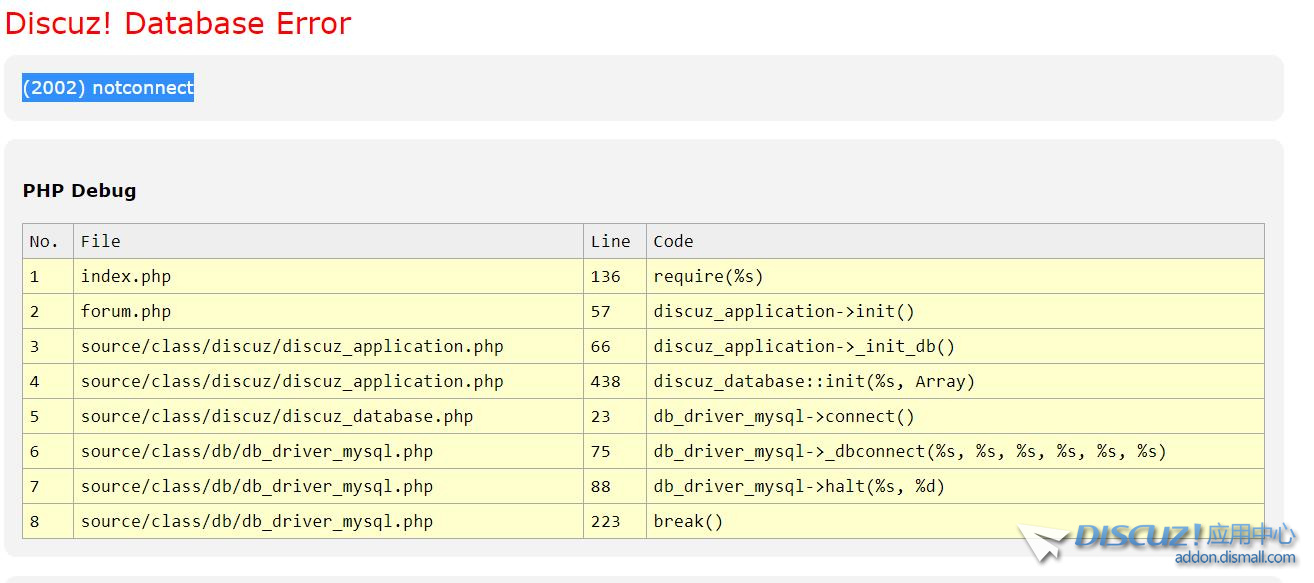
Task: Click row number "1" in the No. column
Action: click(x=48, y=276)
